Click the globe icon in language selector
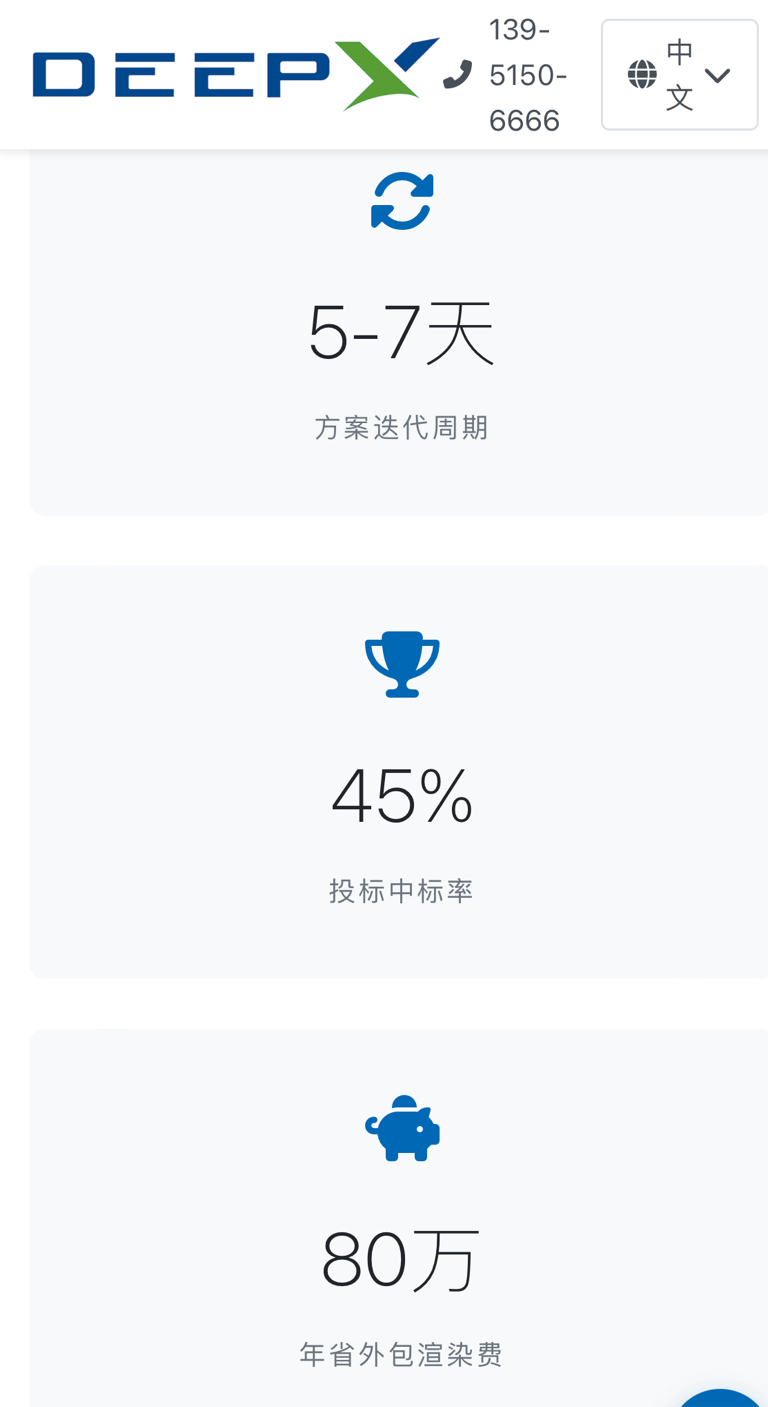 (x=642, y=75)
